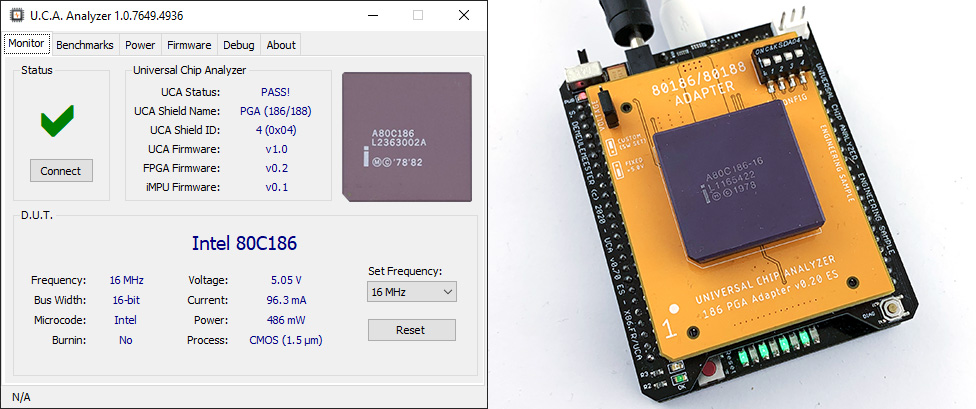Click the Burnin No value
Screen dimensions: 976x409
point(126,340)
